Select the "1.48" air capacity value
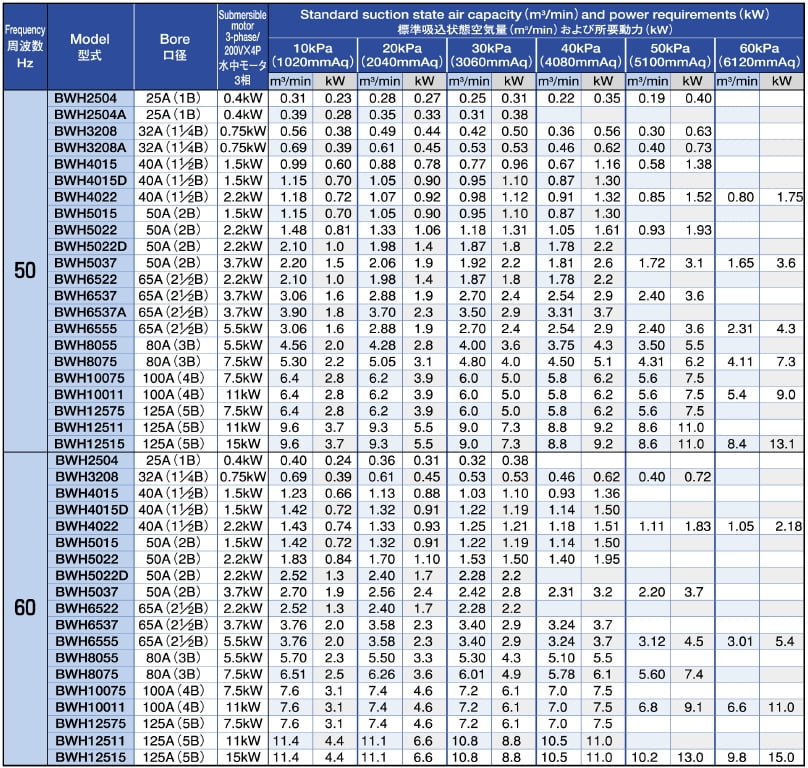Viewport: 808px width, 768px height. (x=293, y=230)
